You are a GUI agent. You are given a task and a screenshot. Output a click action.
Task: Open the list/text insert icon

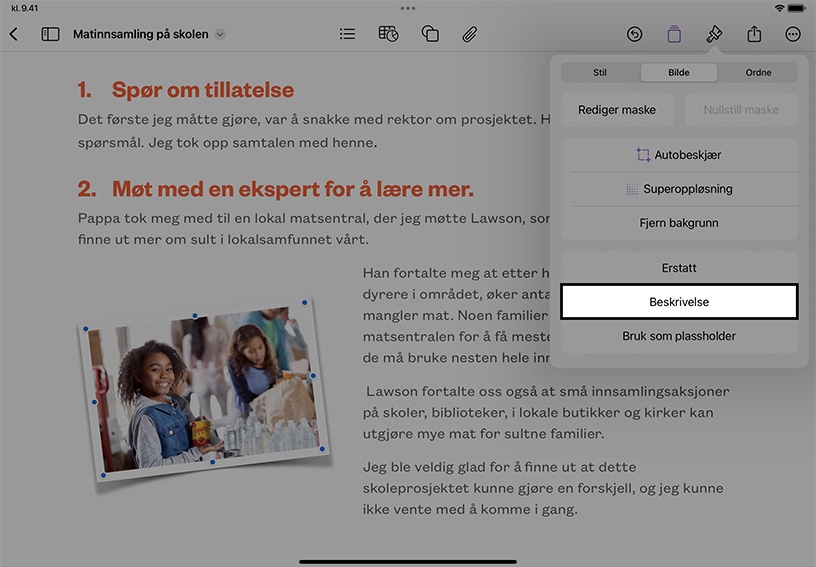click(x=347, y=34)
